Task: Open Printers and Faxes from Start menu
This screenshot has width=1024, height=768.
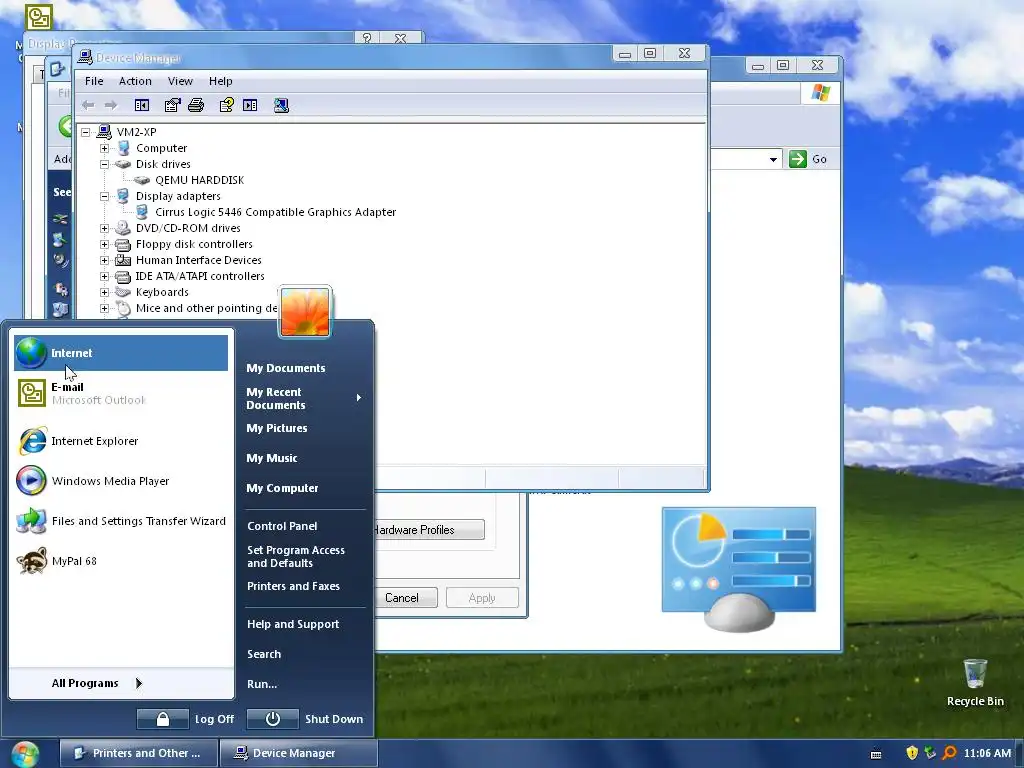Action: click(293, 586)
